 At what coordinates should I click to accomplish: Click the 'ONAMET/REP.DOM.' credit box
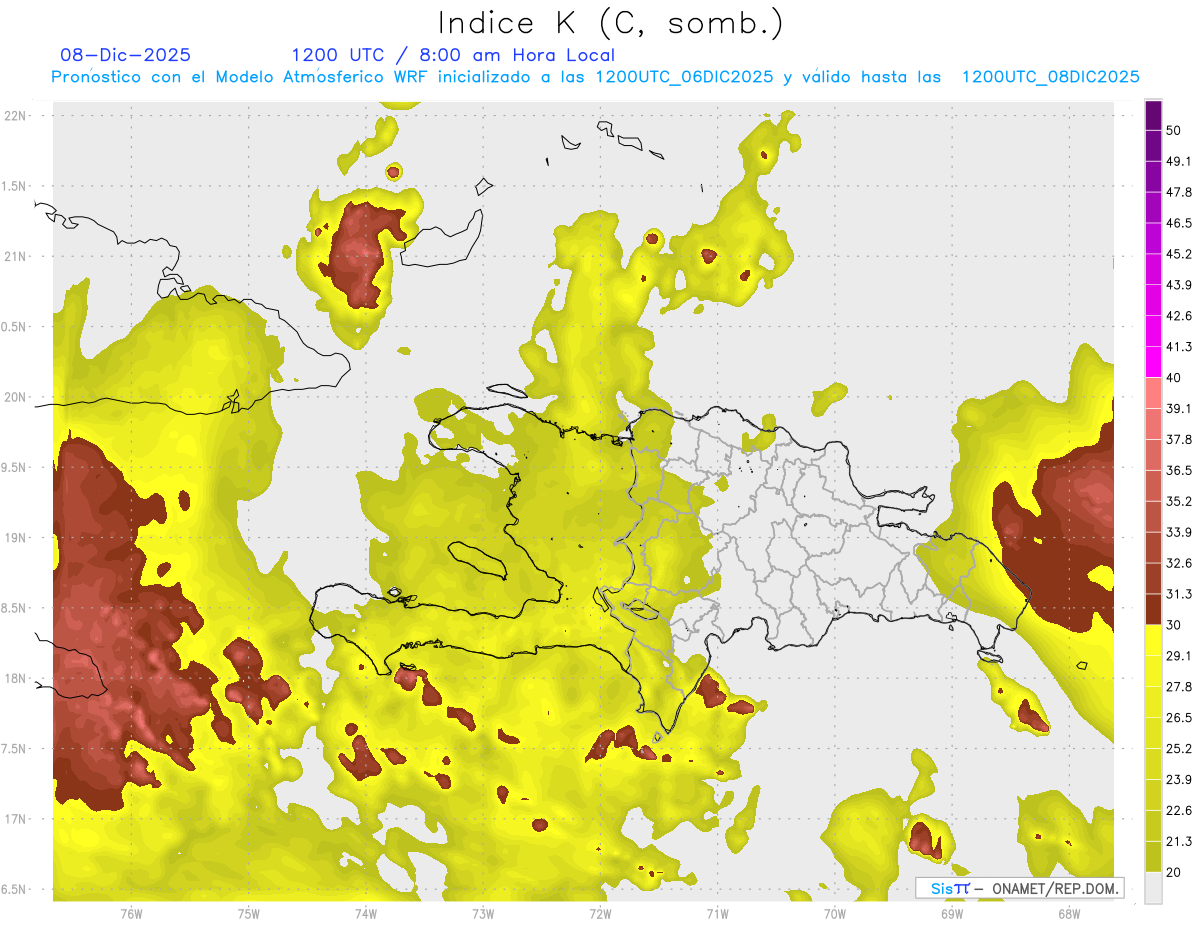pyautogui.click(x=1019, y=888)
